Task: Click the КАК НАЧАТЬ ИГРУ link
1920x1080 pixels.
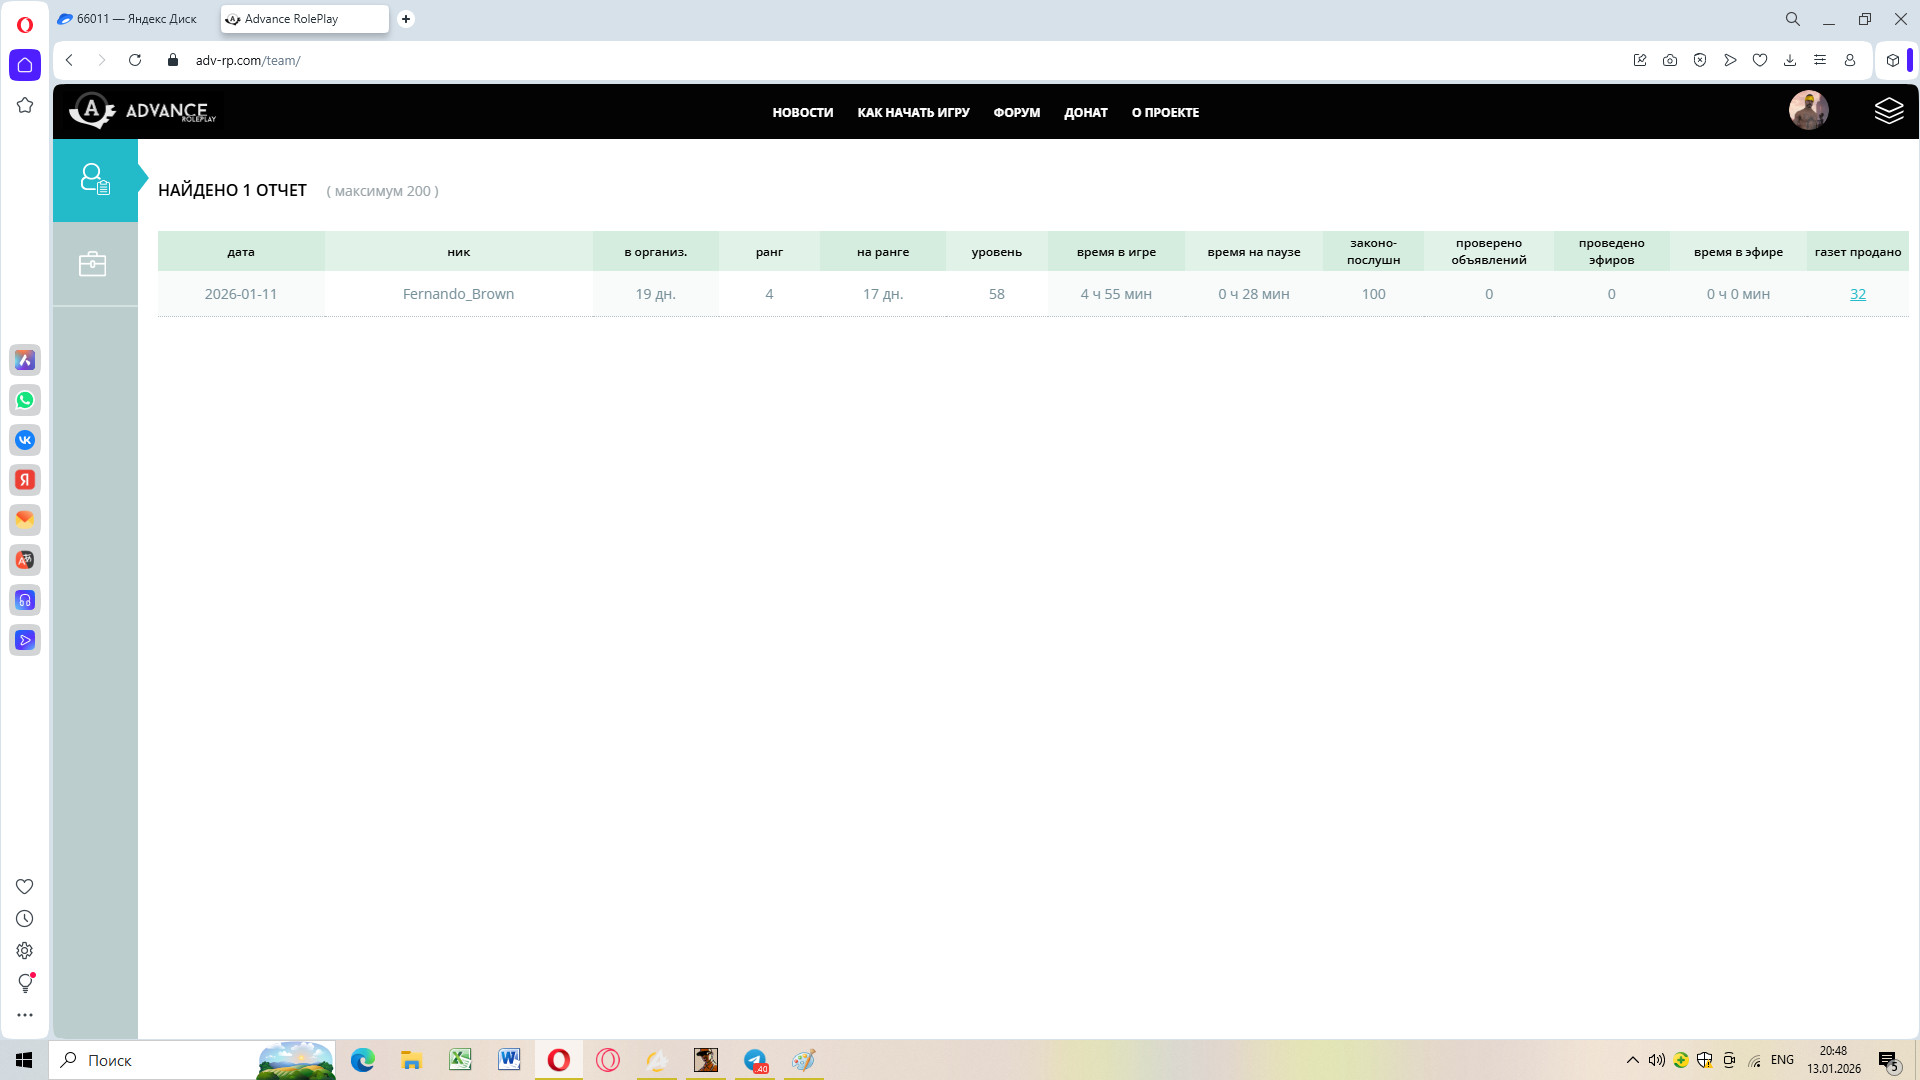Action: 913,113
